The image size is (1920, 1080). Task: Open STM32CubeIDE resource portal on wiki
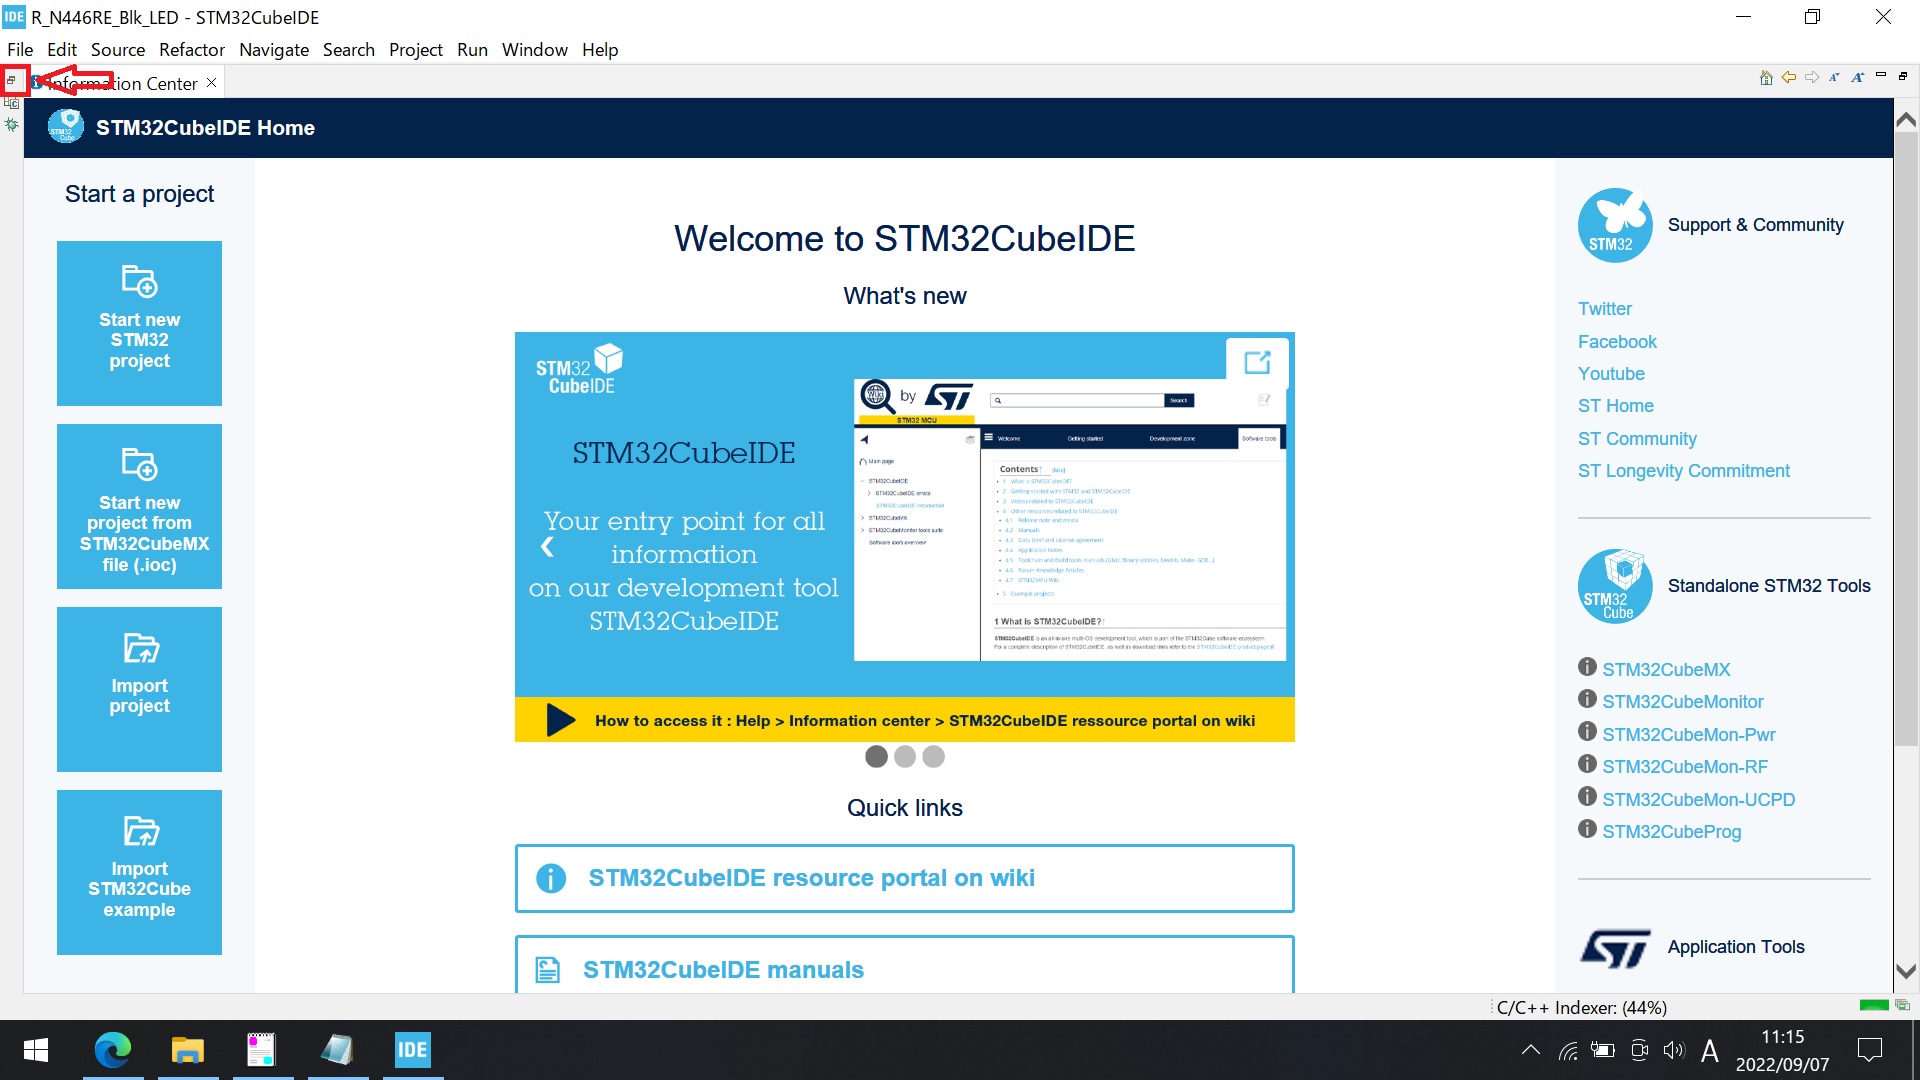[904, 878]
